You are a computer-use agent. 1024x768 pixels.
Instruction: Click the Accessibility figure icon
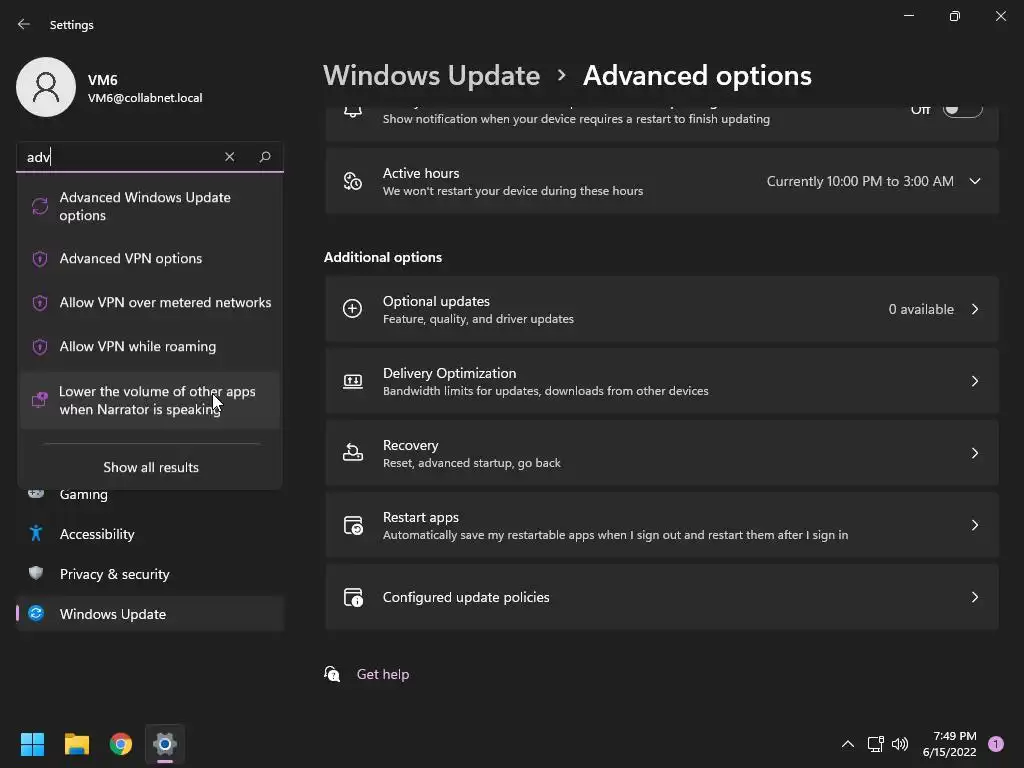(36, 534)
